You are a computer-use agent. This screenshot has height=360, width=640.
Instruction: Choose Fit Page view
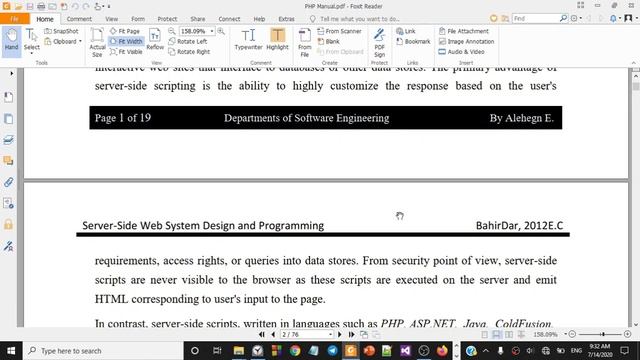pos(125,31)
